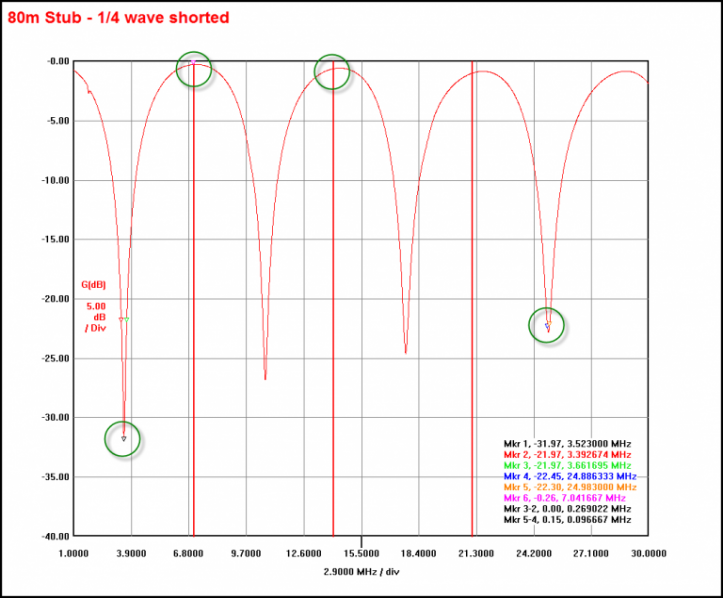Click Marker 1 triangle at the deepest null

coord(123,437)
